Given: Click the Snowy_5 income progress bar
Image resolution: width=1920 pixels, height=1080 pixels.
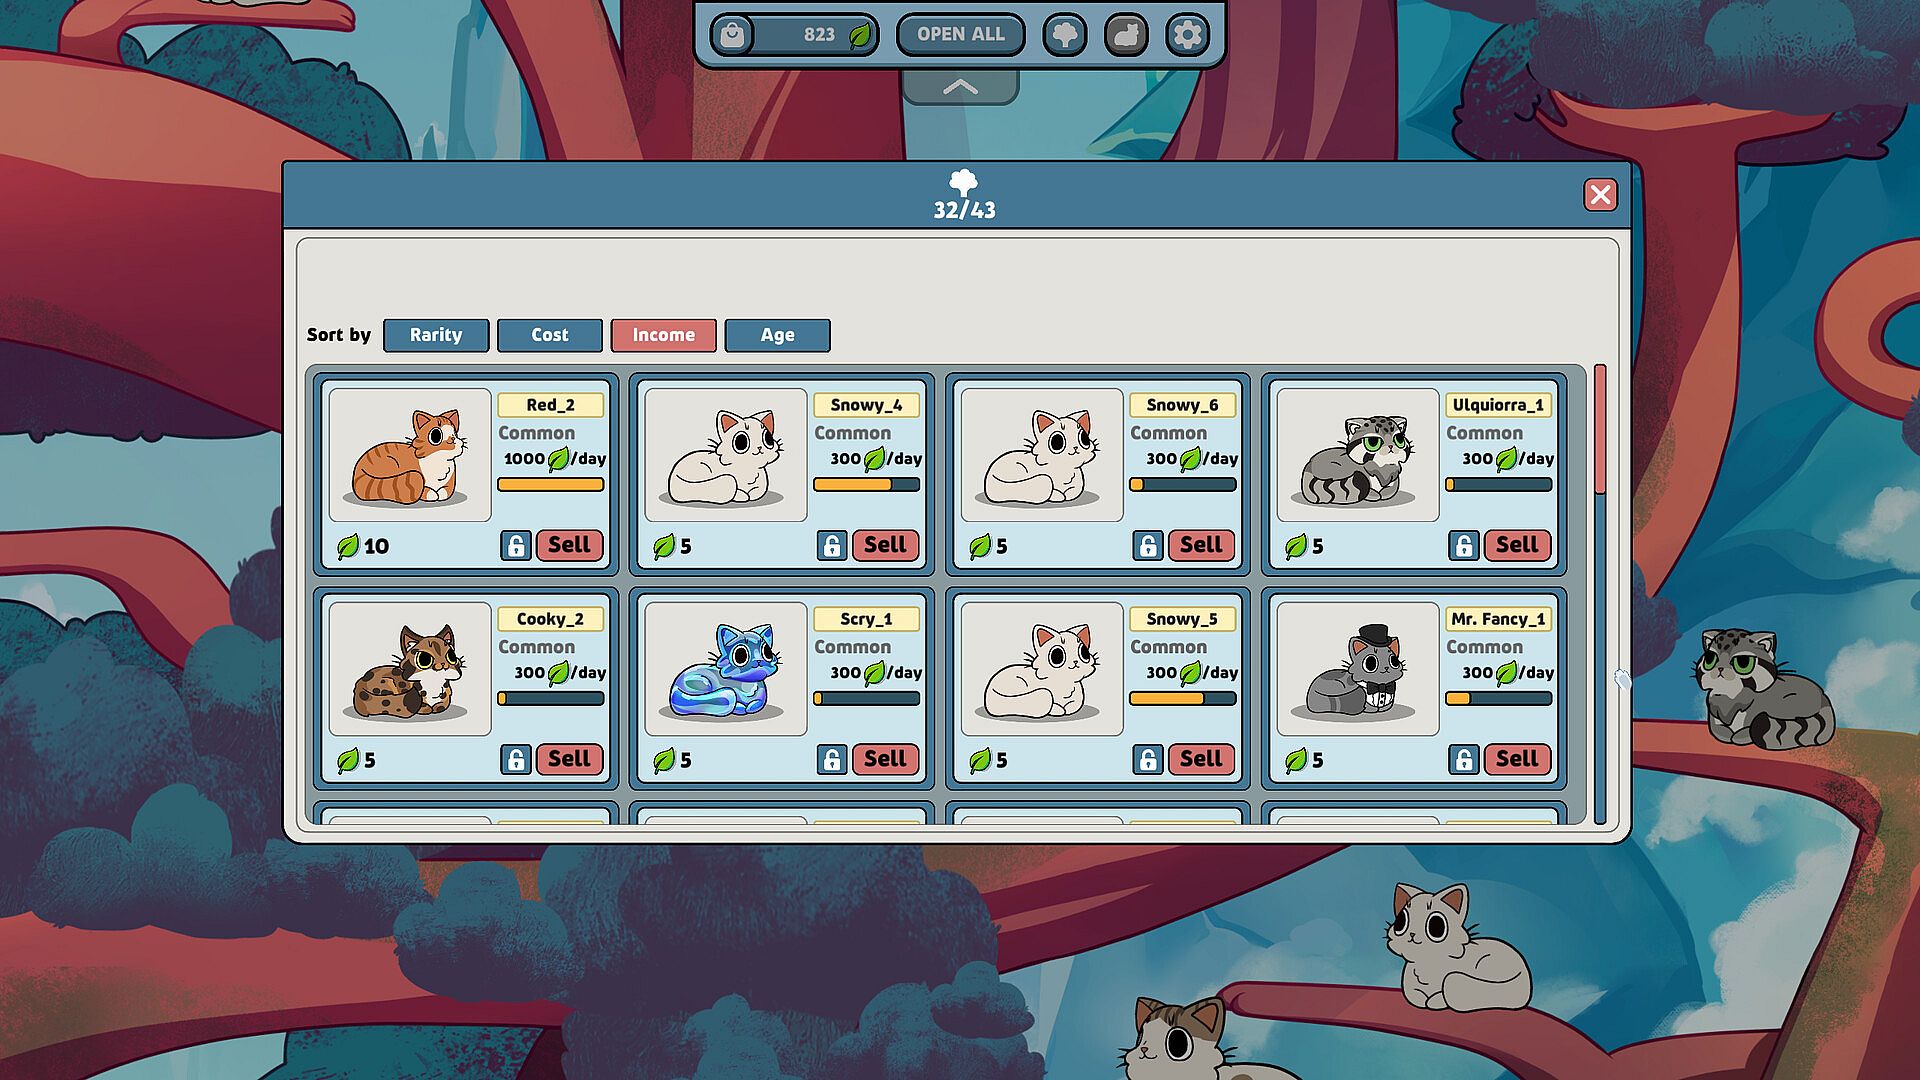Looking at the screenshot, I should (x=1182, y=699).
